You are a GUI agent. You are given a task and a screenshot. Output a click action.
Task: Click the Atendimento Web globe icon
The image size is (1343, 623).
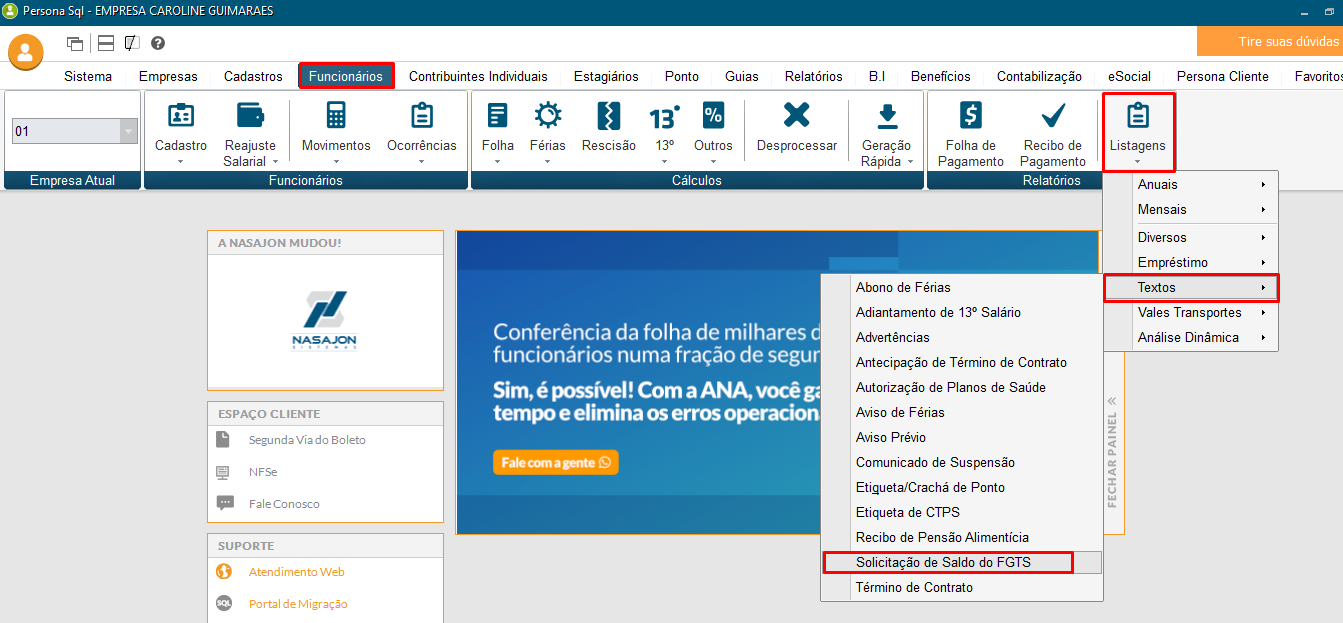[225, 572]
